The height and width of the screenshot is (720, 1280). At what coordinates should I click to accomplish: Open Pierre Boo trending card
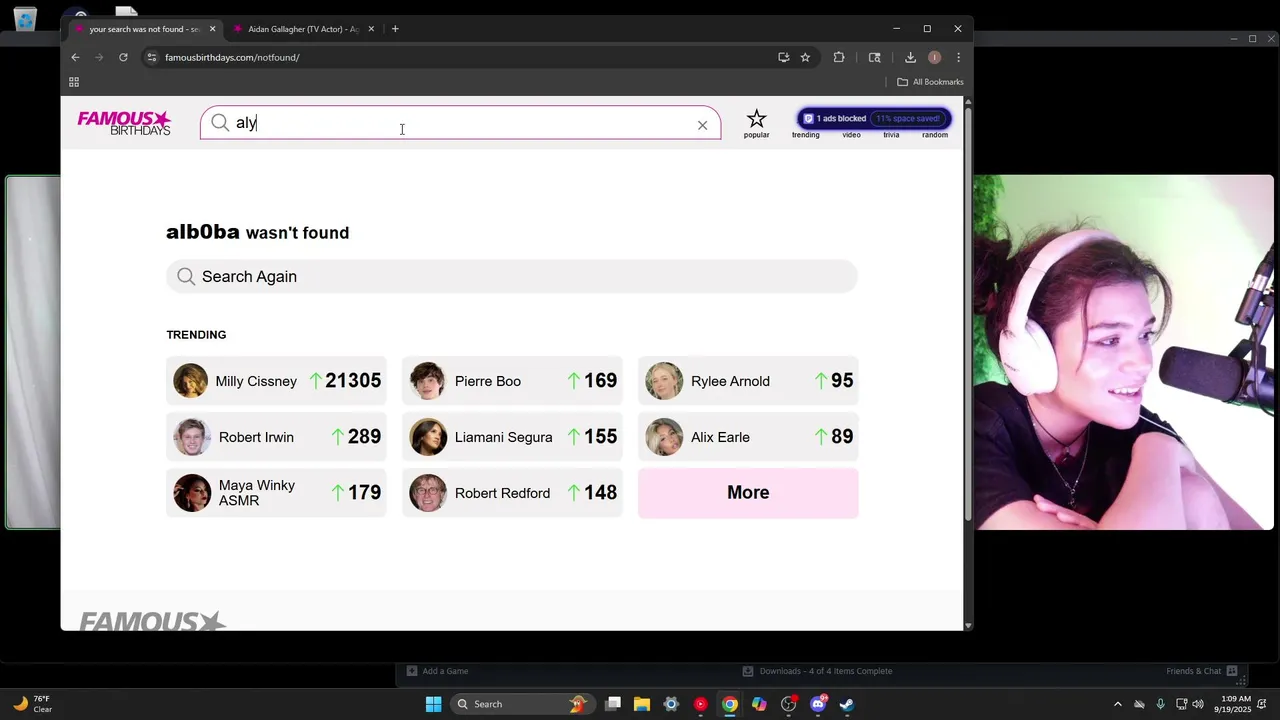pyautogui.click(x=512, y=381)
